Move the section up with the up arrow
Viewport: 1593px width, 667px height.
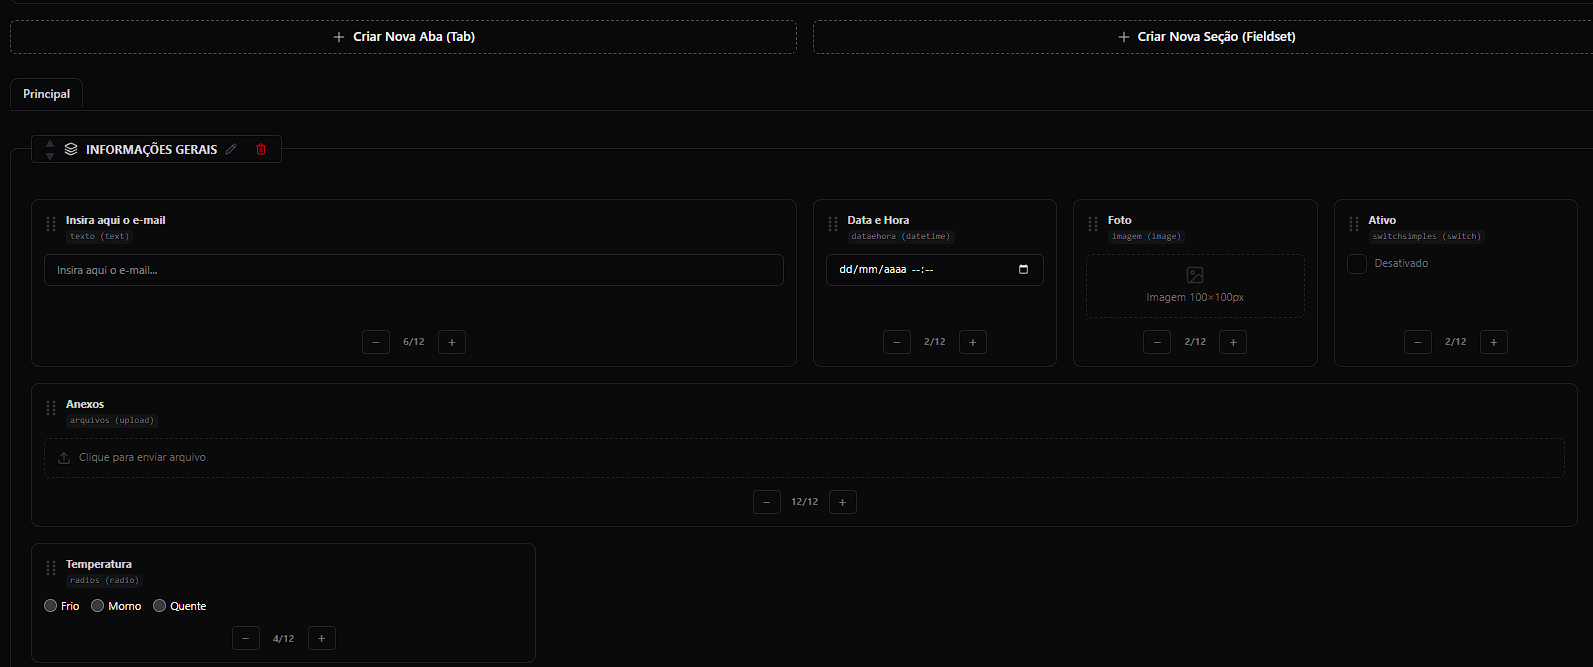[x=50, y=143]
